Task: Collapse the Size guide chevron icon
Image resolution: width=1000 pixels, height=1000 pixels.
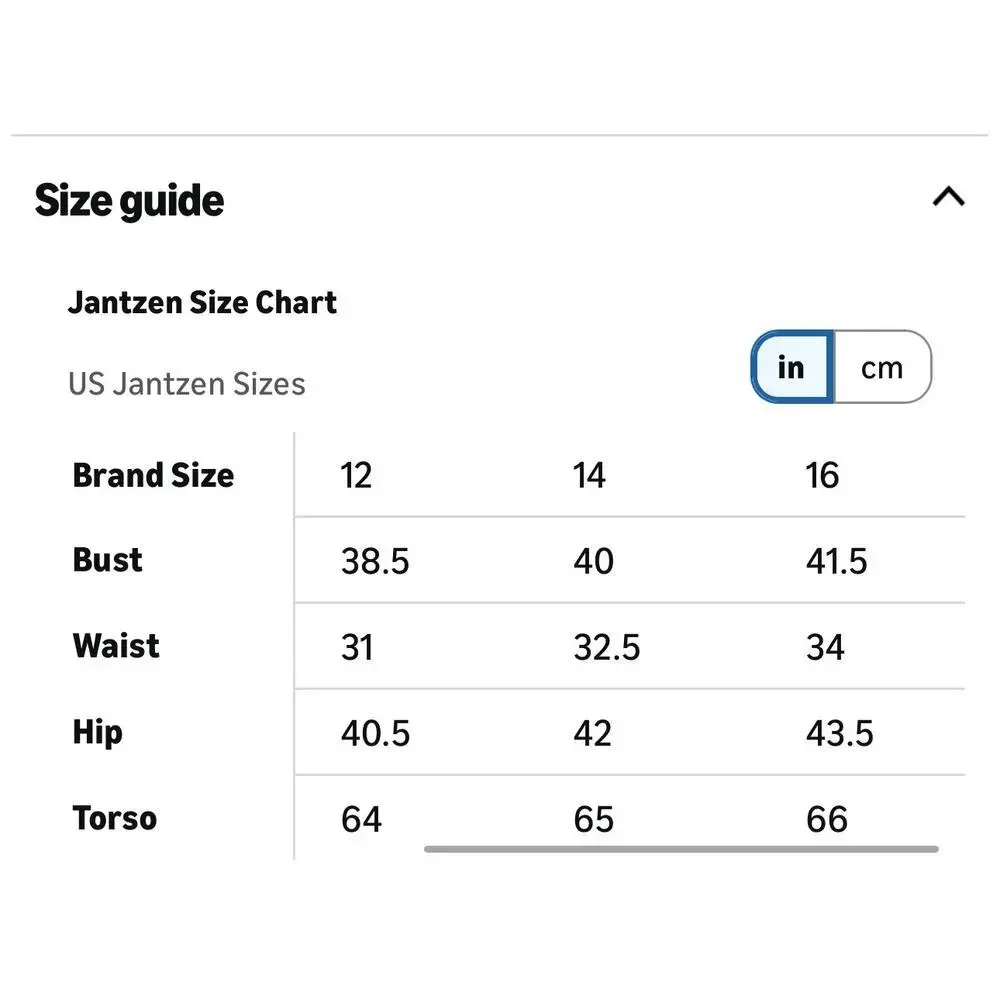Action: [948, 196]
